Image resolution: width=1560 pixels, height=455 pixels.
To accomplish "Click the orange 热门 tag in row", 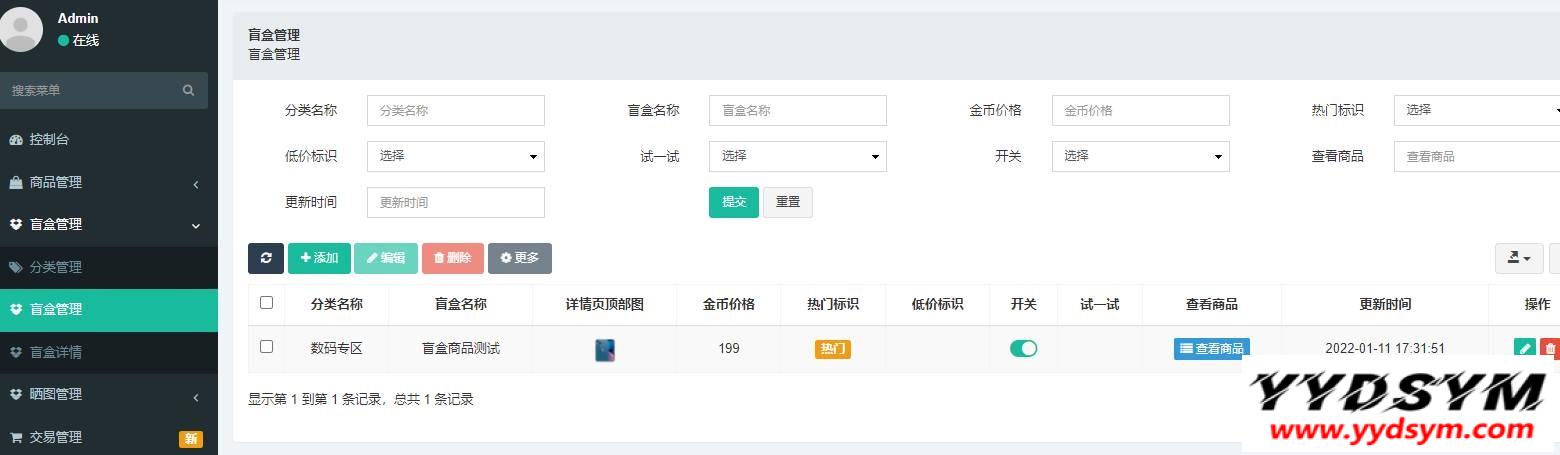I will point(832,349).
